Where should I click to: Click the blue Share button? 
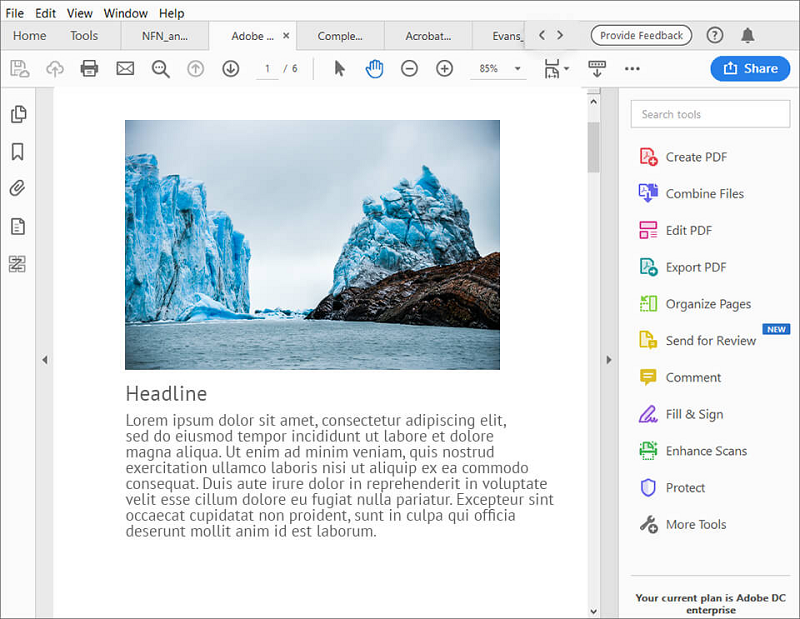coord(750,68)
